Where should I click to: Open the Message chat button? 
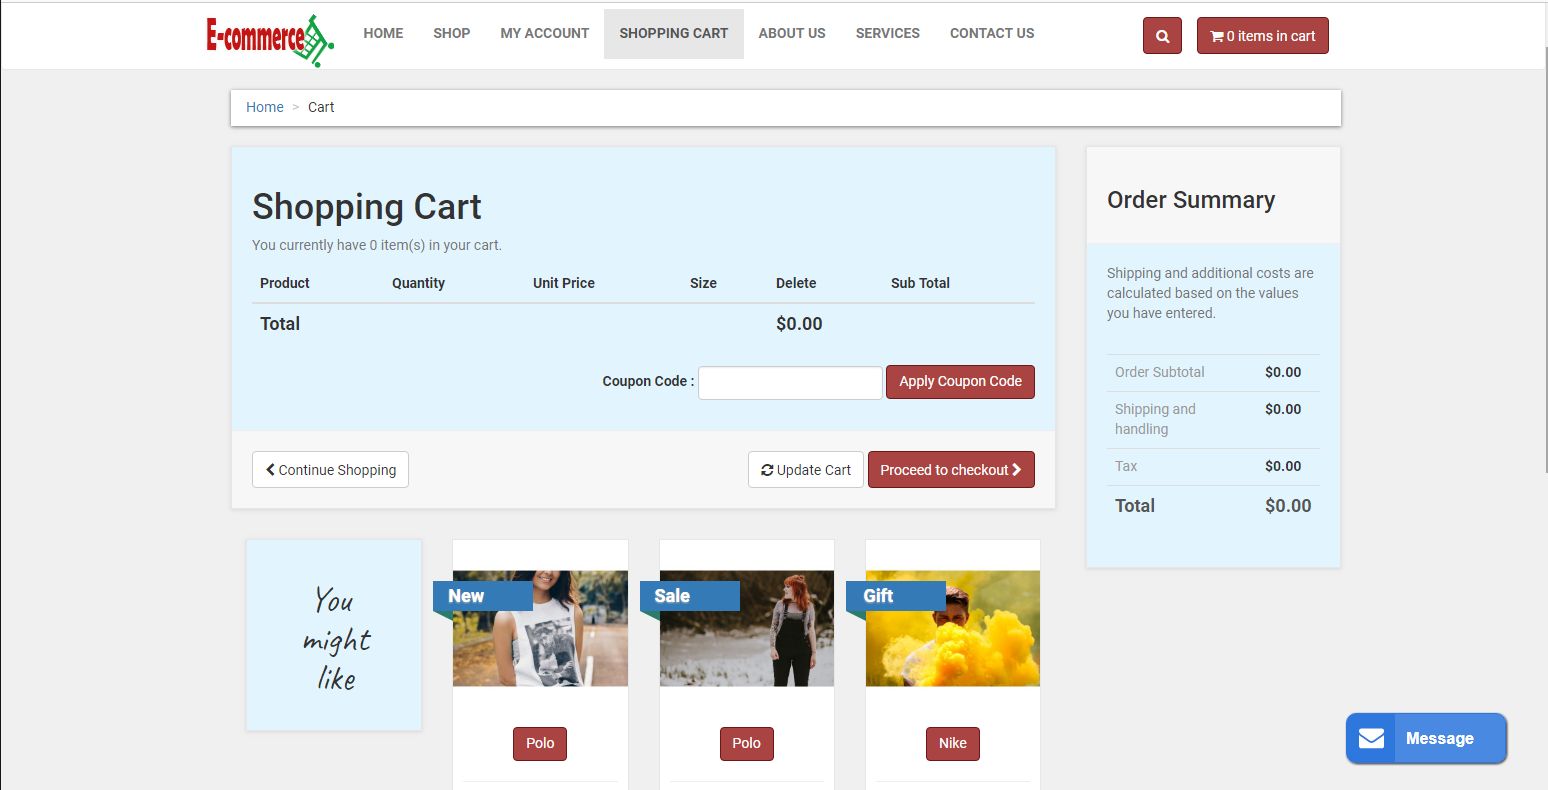tap(1426, 739)
